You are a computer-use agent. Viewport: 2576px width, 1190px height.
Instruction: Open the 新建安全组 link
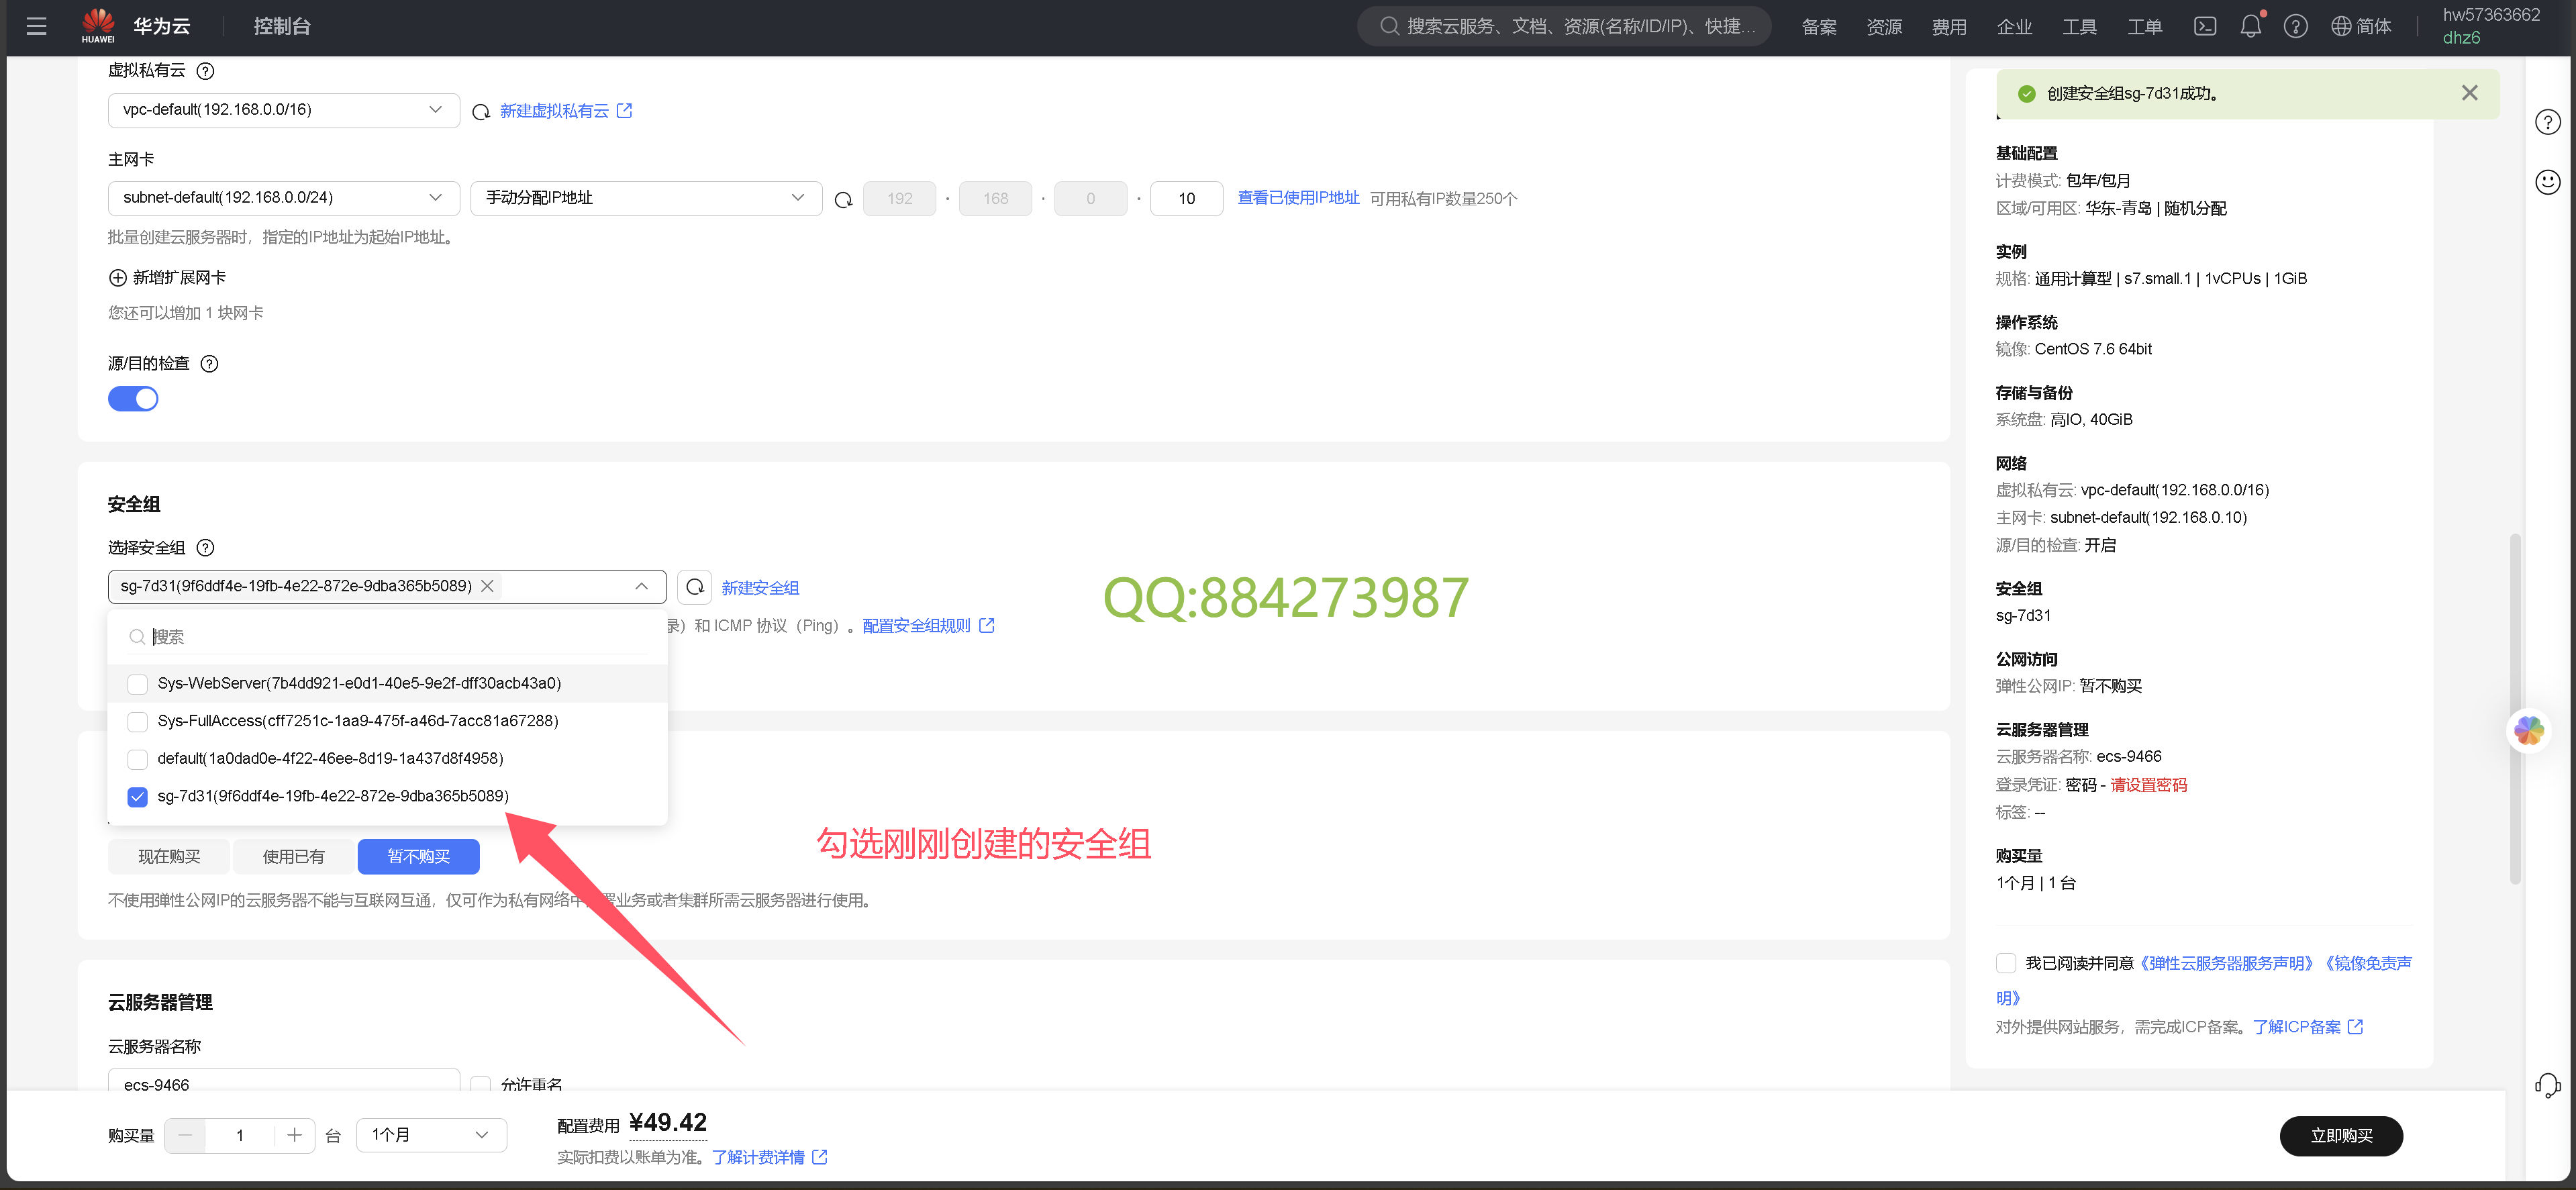click(x=760, y=588)
